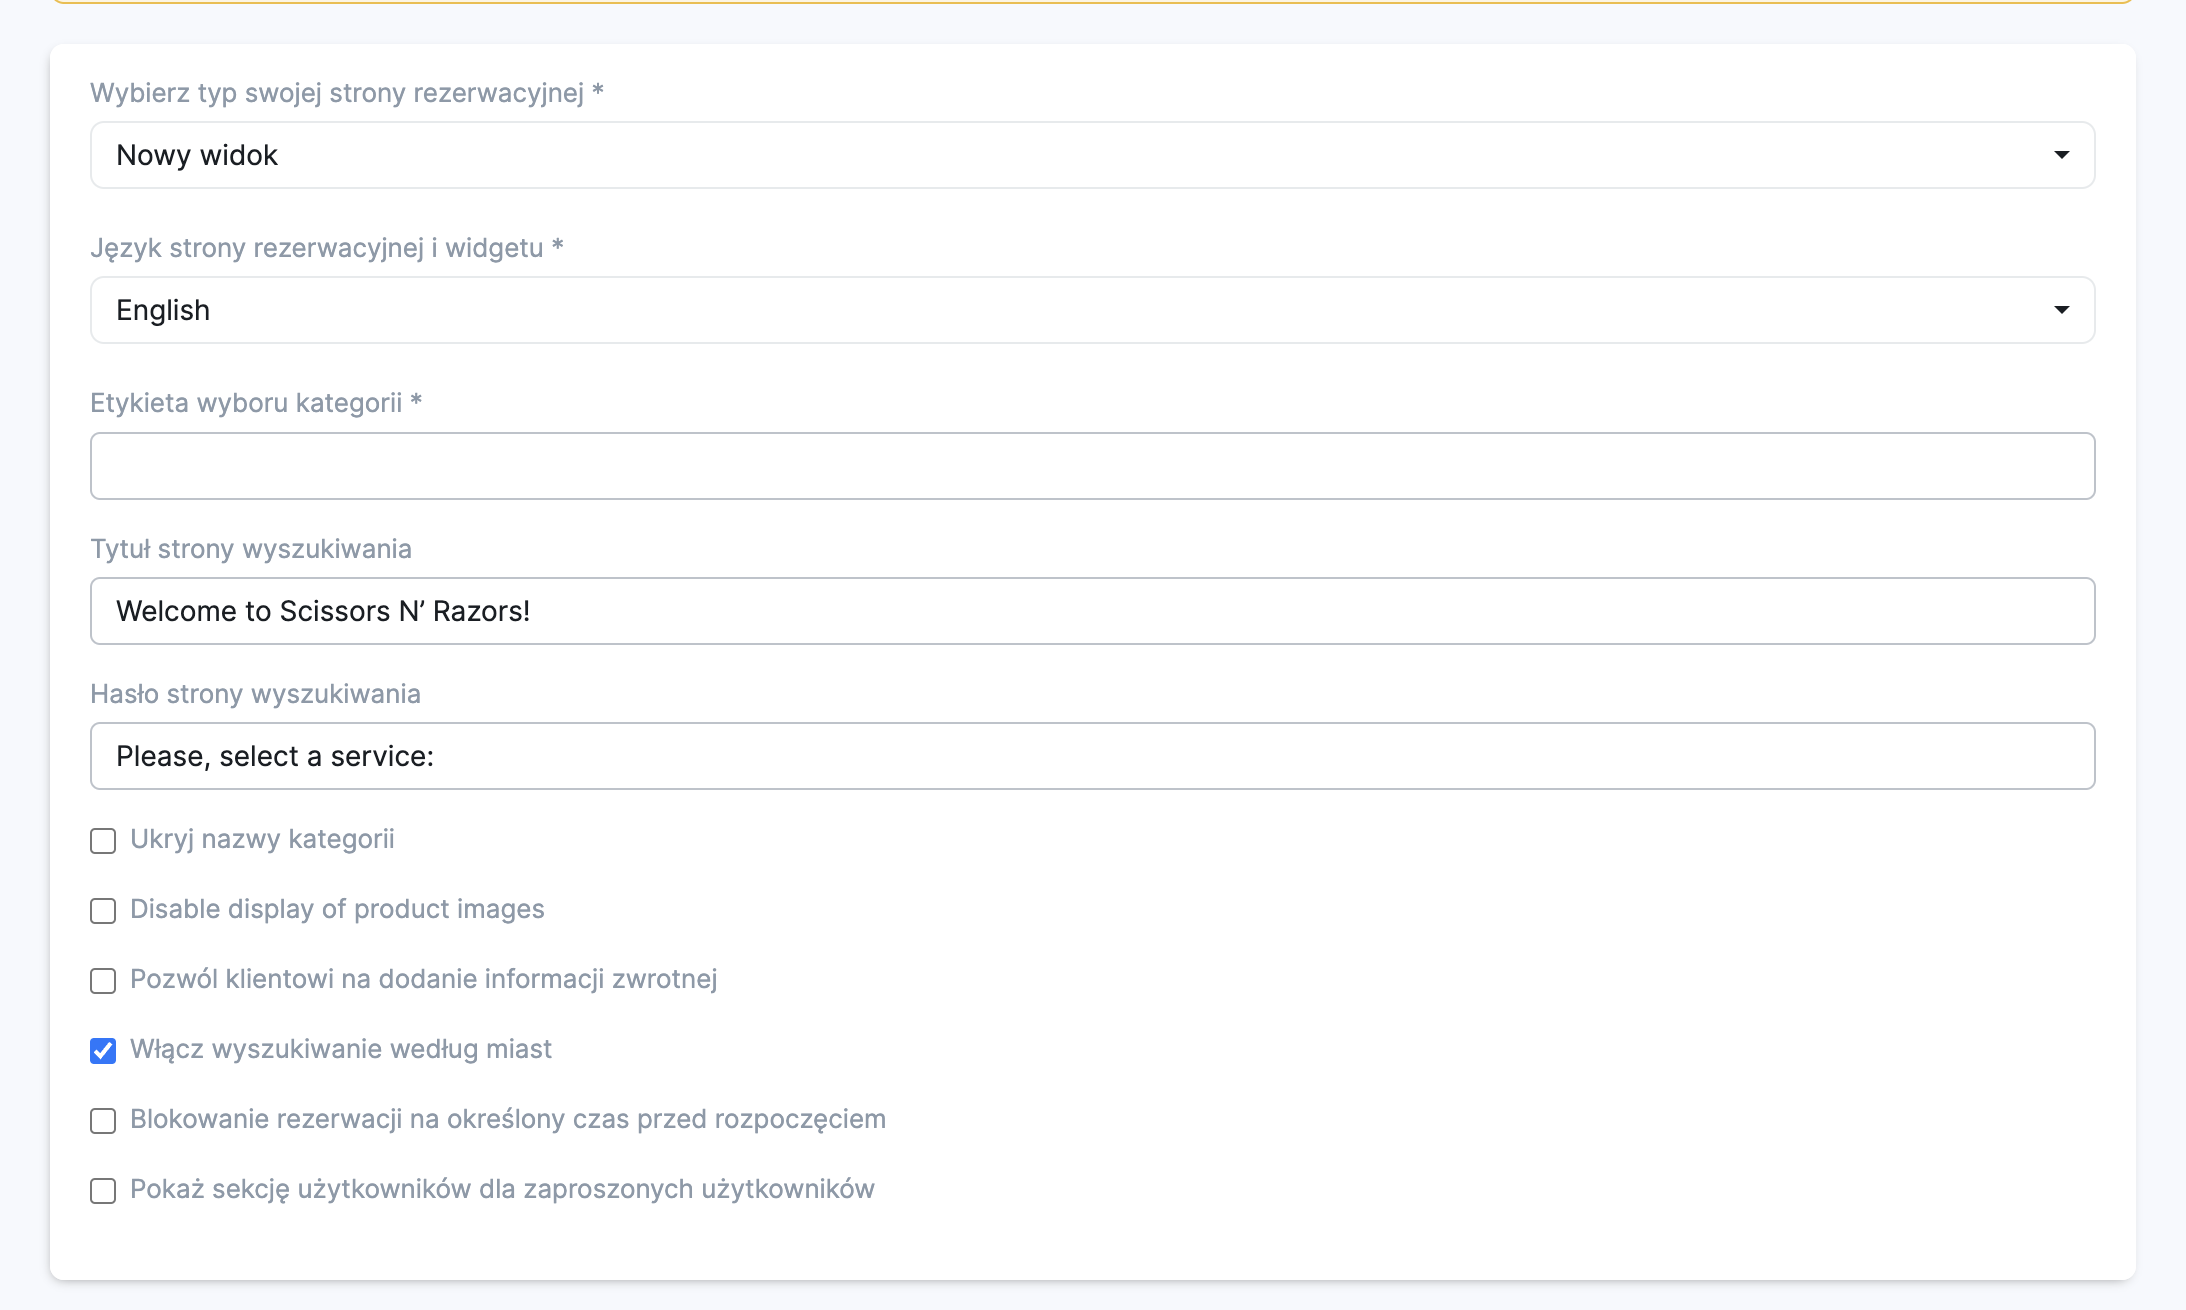Focus the empty "Etykieta wyboru kategorii" field
2186x1310 pixels.
point(1092,466)
